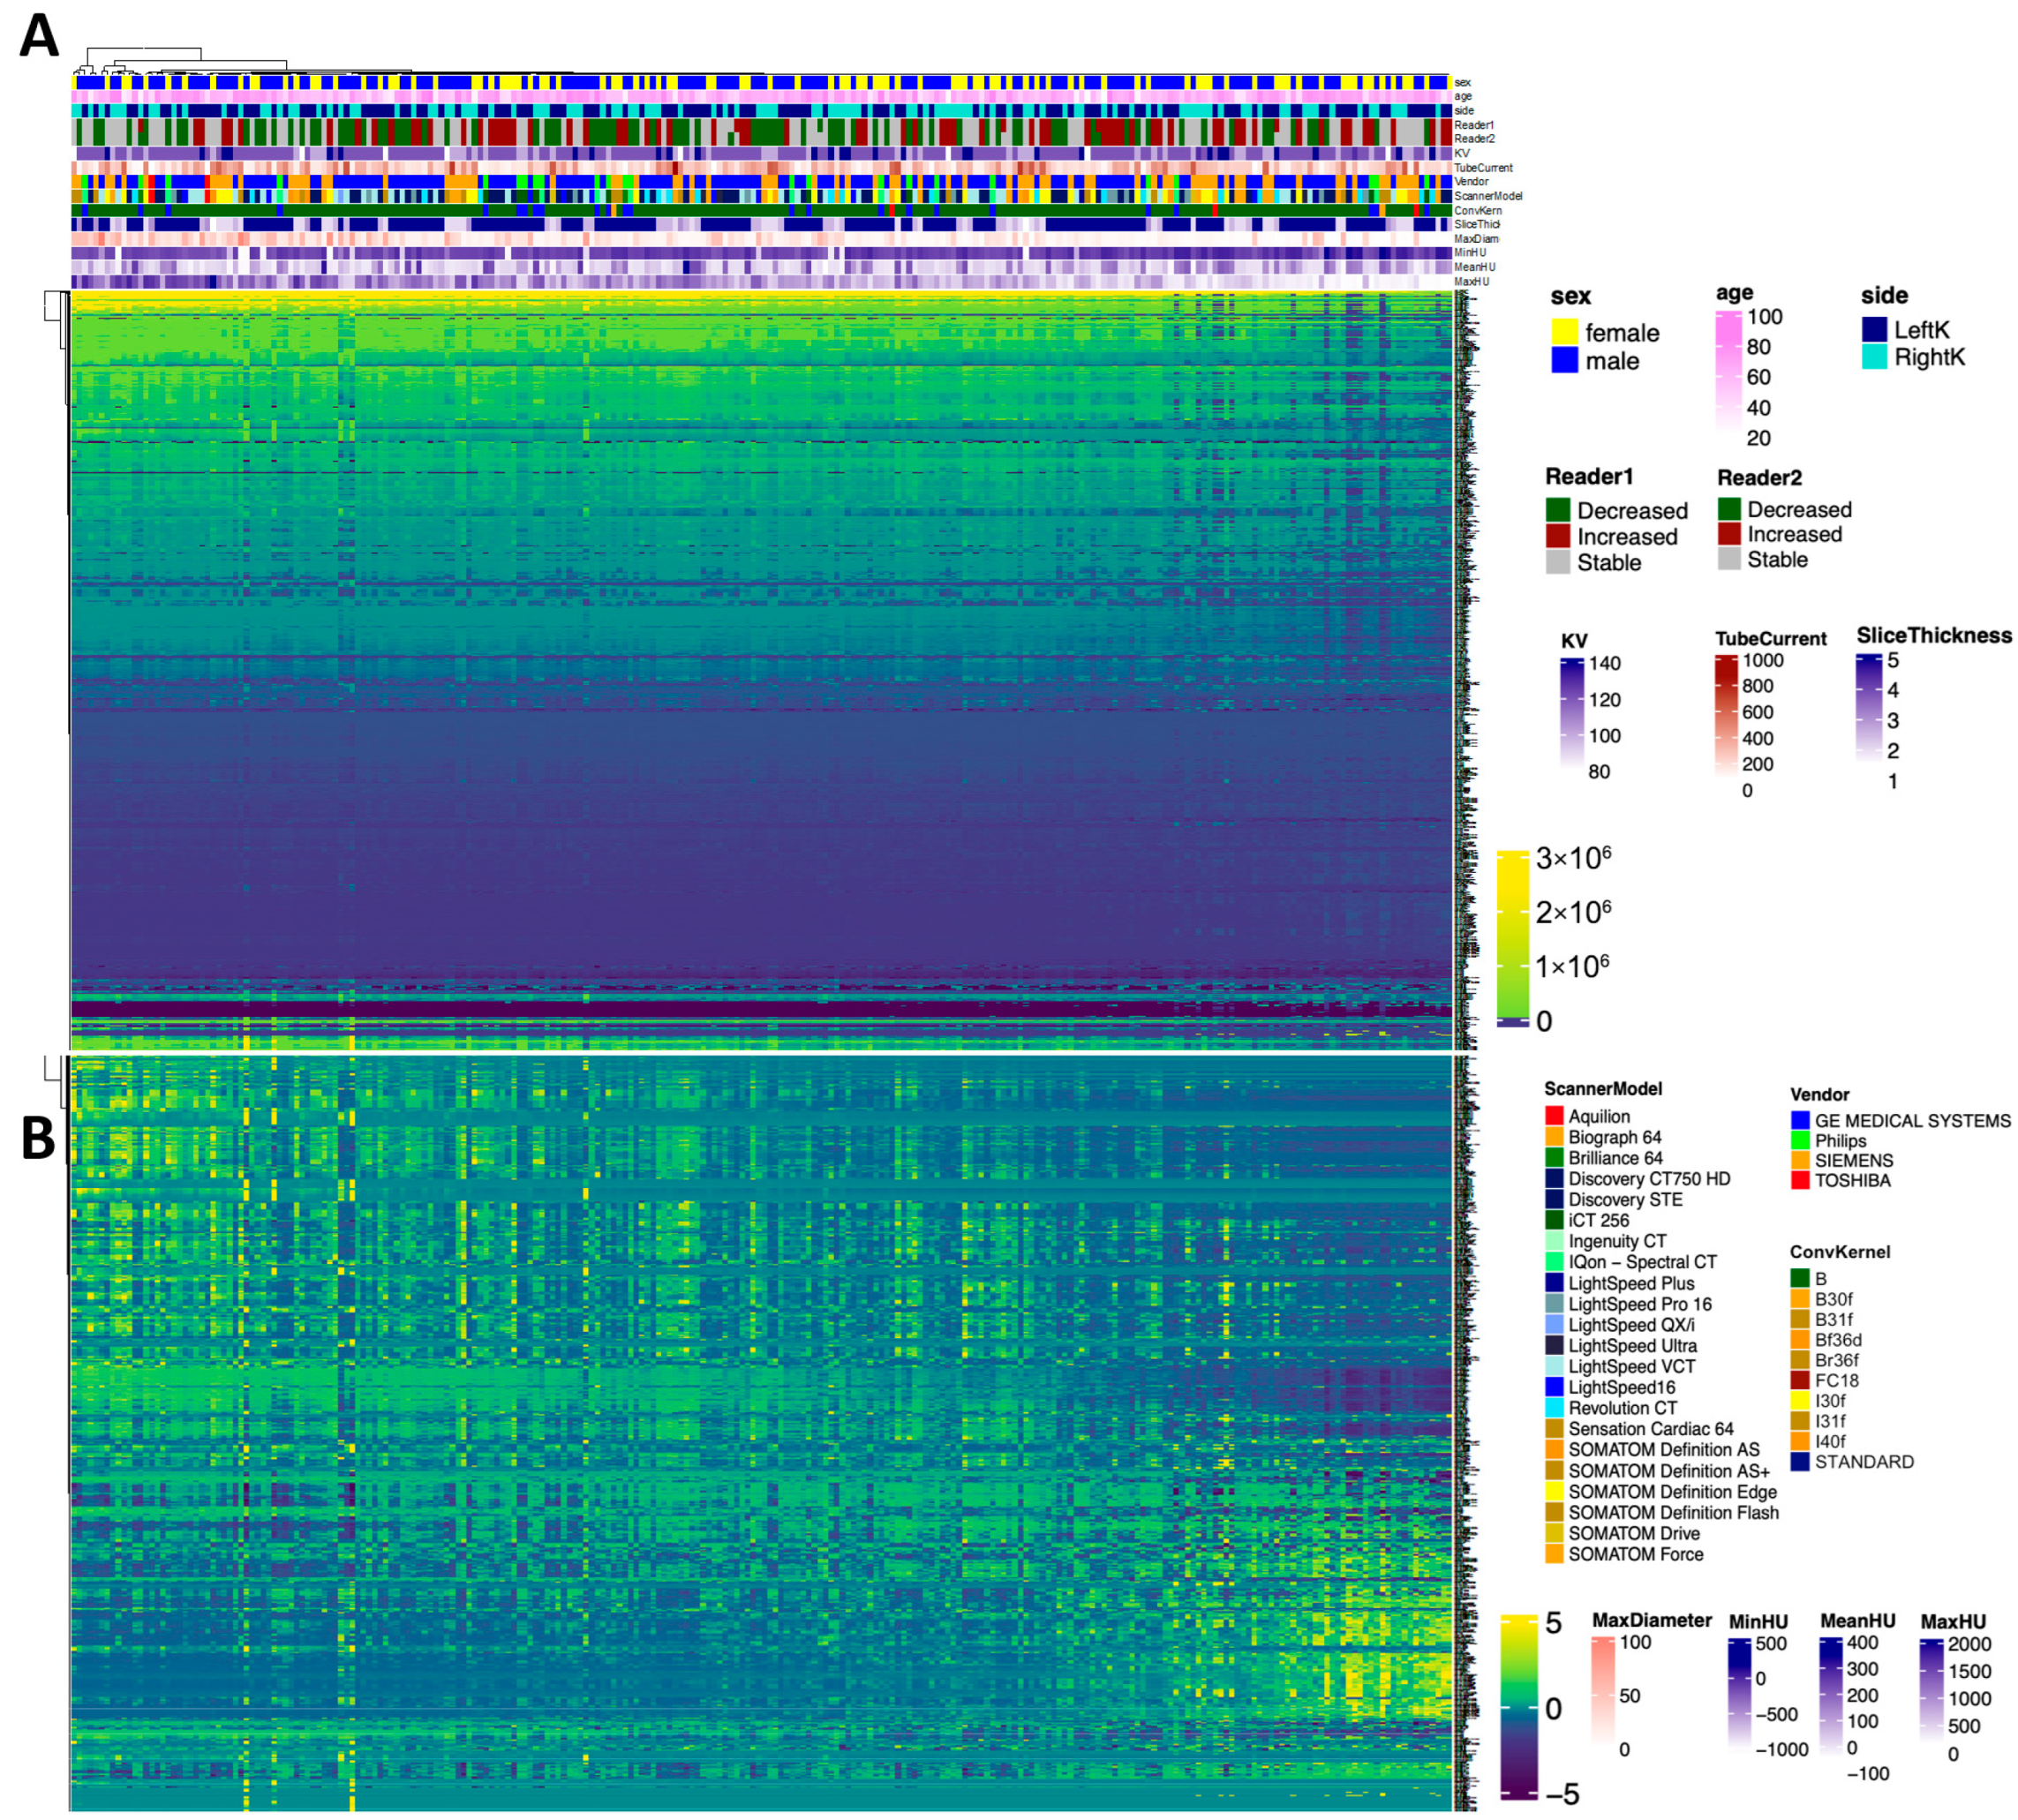Click Reader2 Increased red swatch

pyautogui.click(x=1729, y=534)
